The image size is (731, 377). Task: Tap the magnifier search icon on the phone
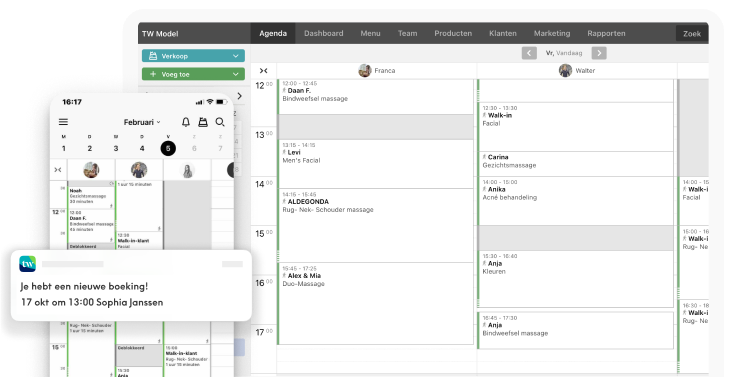pyautogui.click(x=220, y=122)
